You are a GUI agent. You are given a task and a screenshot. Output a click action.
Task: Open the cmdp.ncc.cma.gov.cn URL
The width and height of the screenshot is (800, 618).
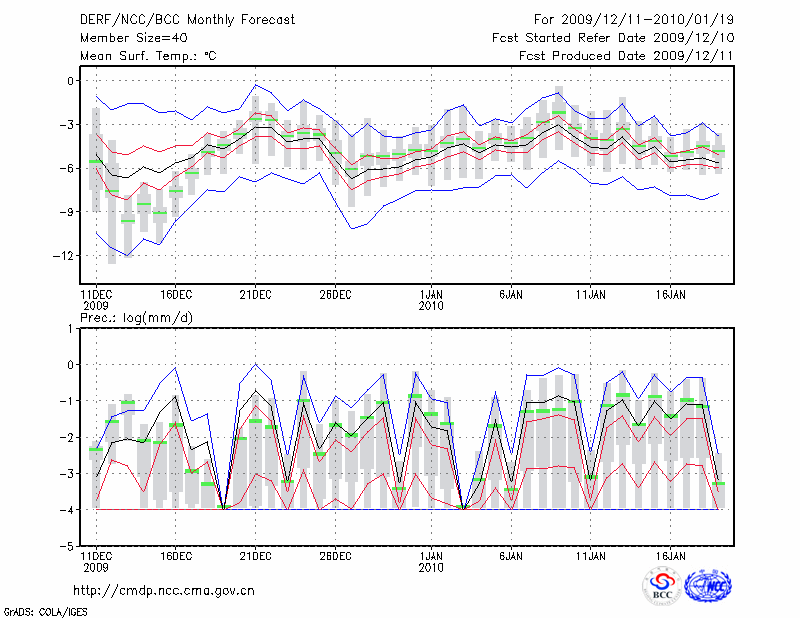164,590
